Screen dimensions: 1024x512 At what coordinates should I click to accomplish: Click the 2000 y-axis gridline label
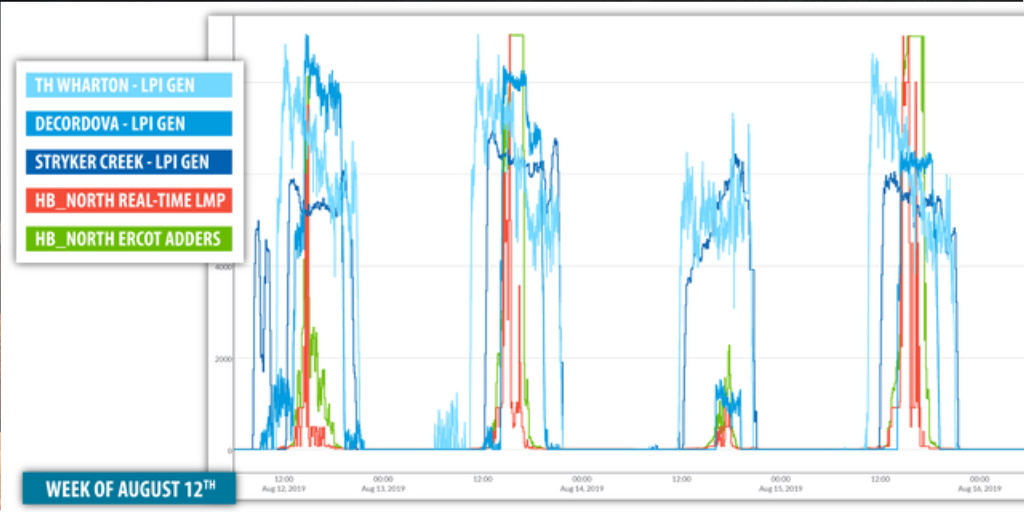pyautogui.click(x=221, y=358)
